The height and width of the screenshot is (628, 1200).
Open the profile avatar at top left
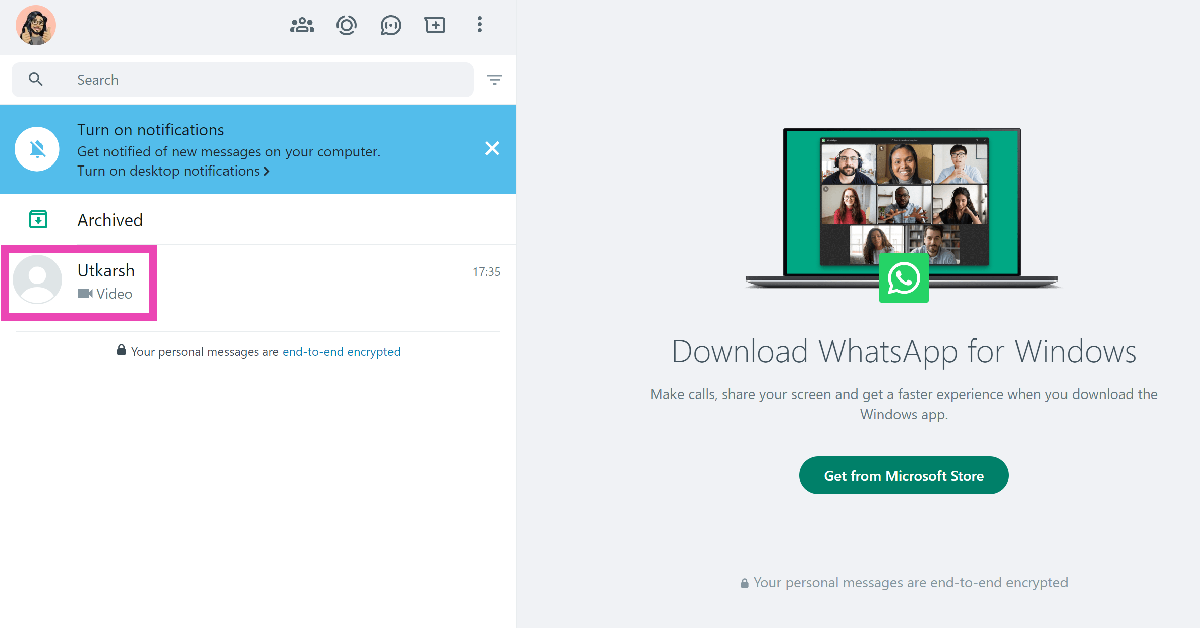pyautogui.click(x=36, y=25)
